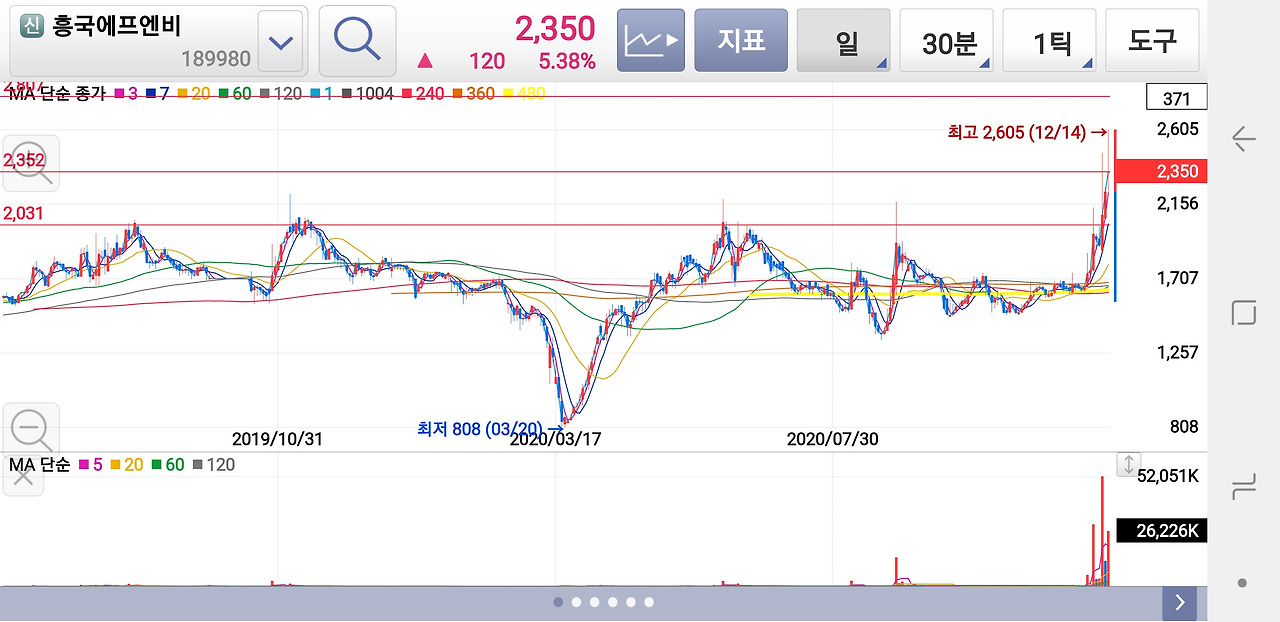
Task: Click the 2020/07/30 date label
Action: pyautogui.click(x=832, y=438)
